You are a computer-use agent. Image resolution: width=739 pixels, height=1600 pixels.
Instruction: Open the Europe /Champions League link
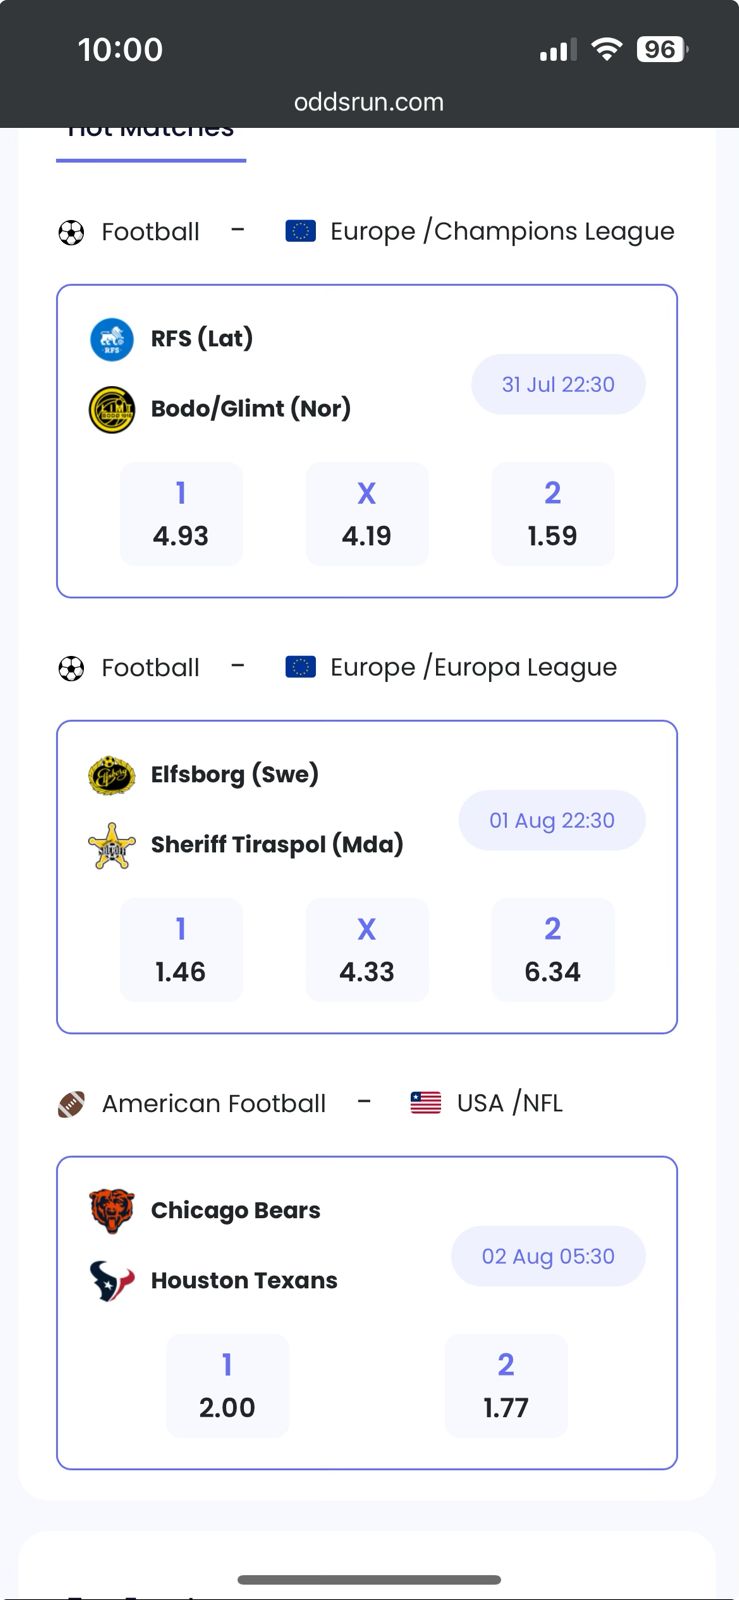502,232
